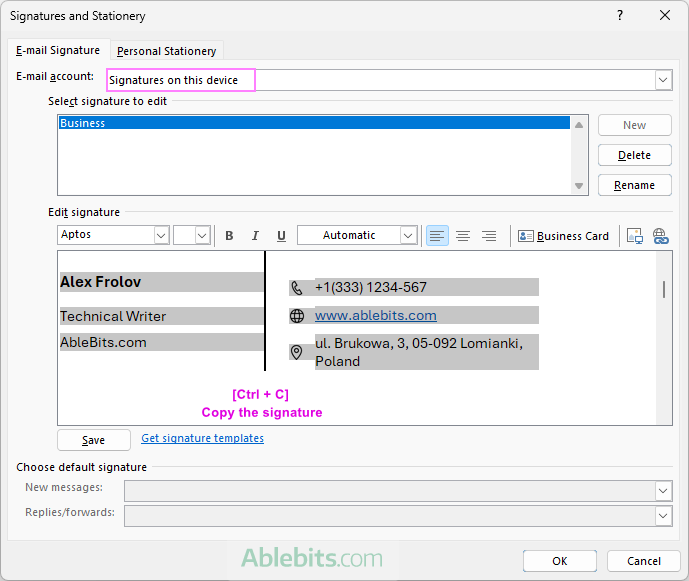Image resolution: width=689 pixels, height=581 pixels.
Task: Click the New signature button
Action: coord(635,125)
